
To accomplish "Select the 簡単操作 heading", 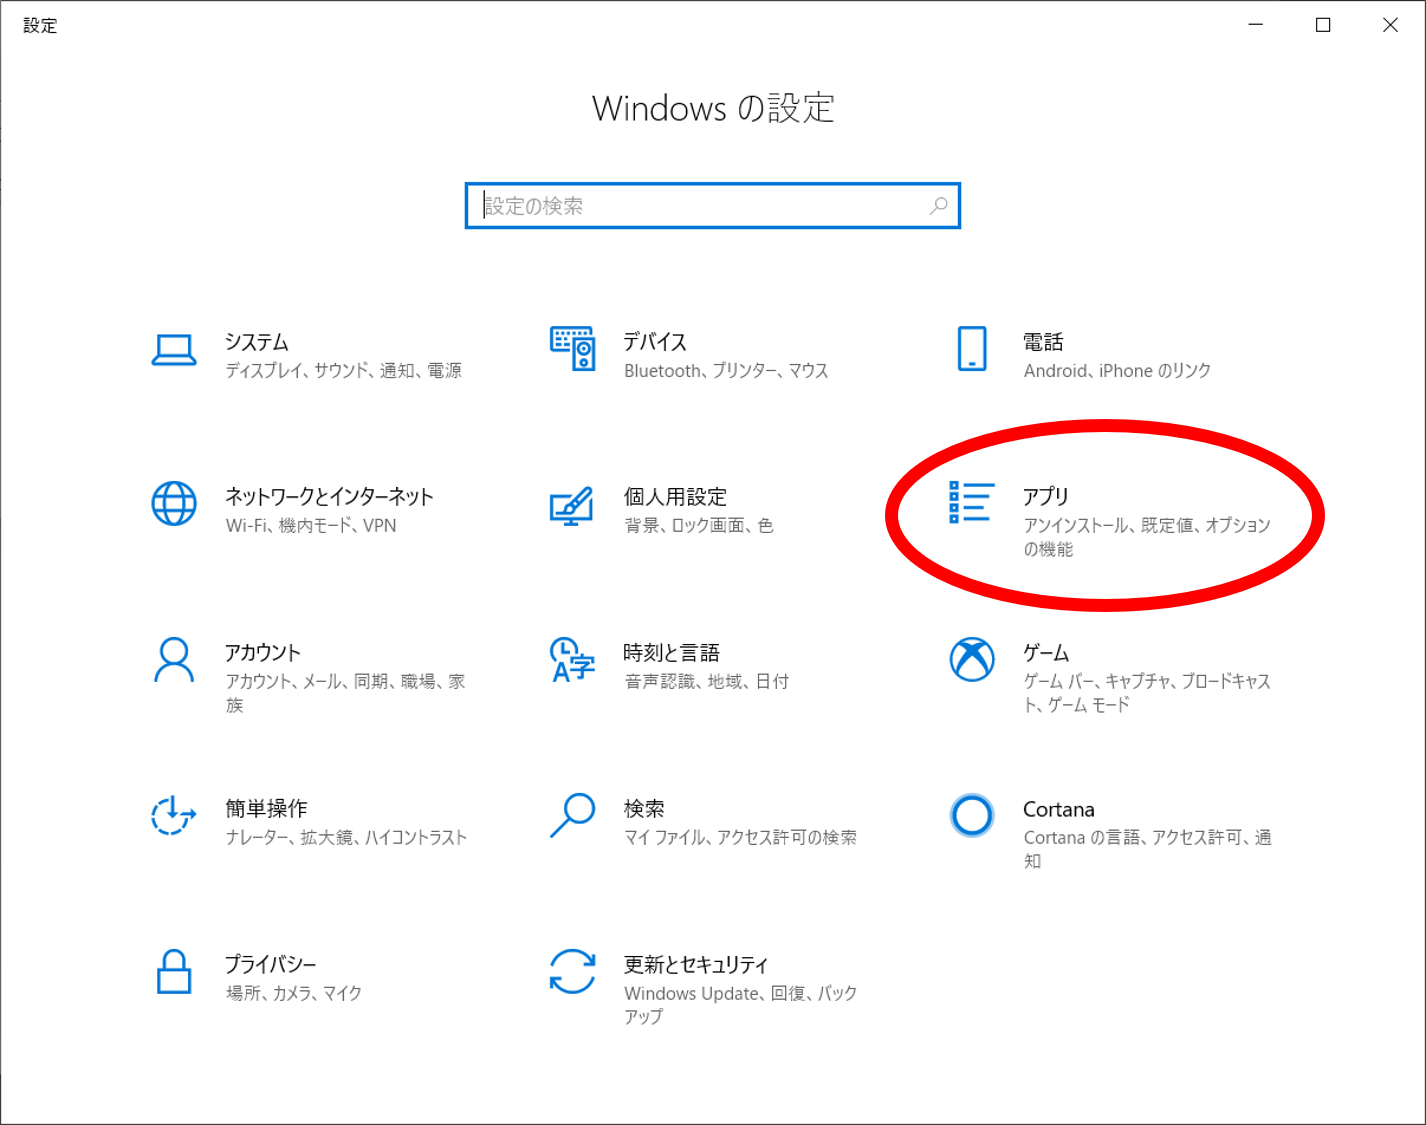I will click(267, 809).
